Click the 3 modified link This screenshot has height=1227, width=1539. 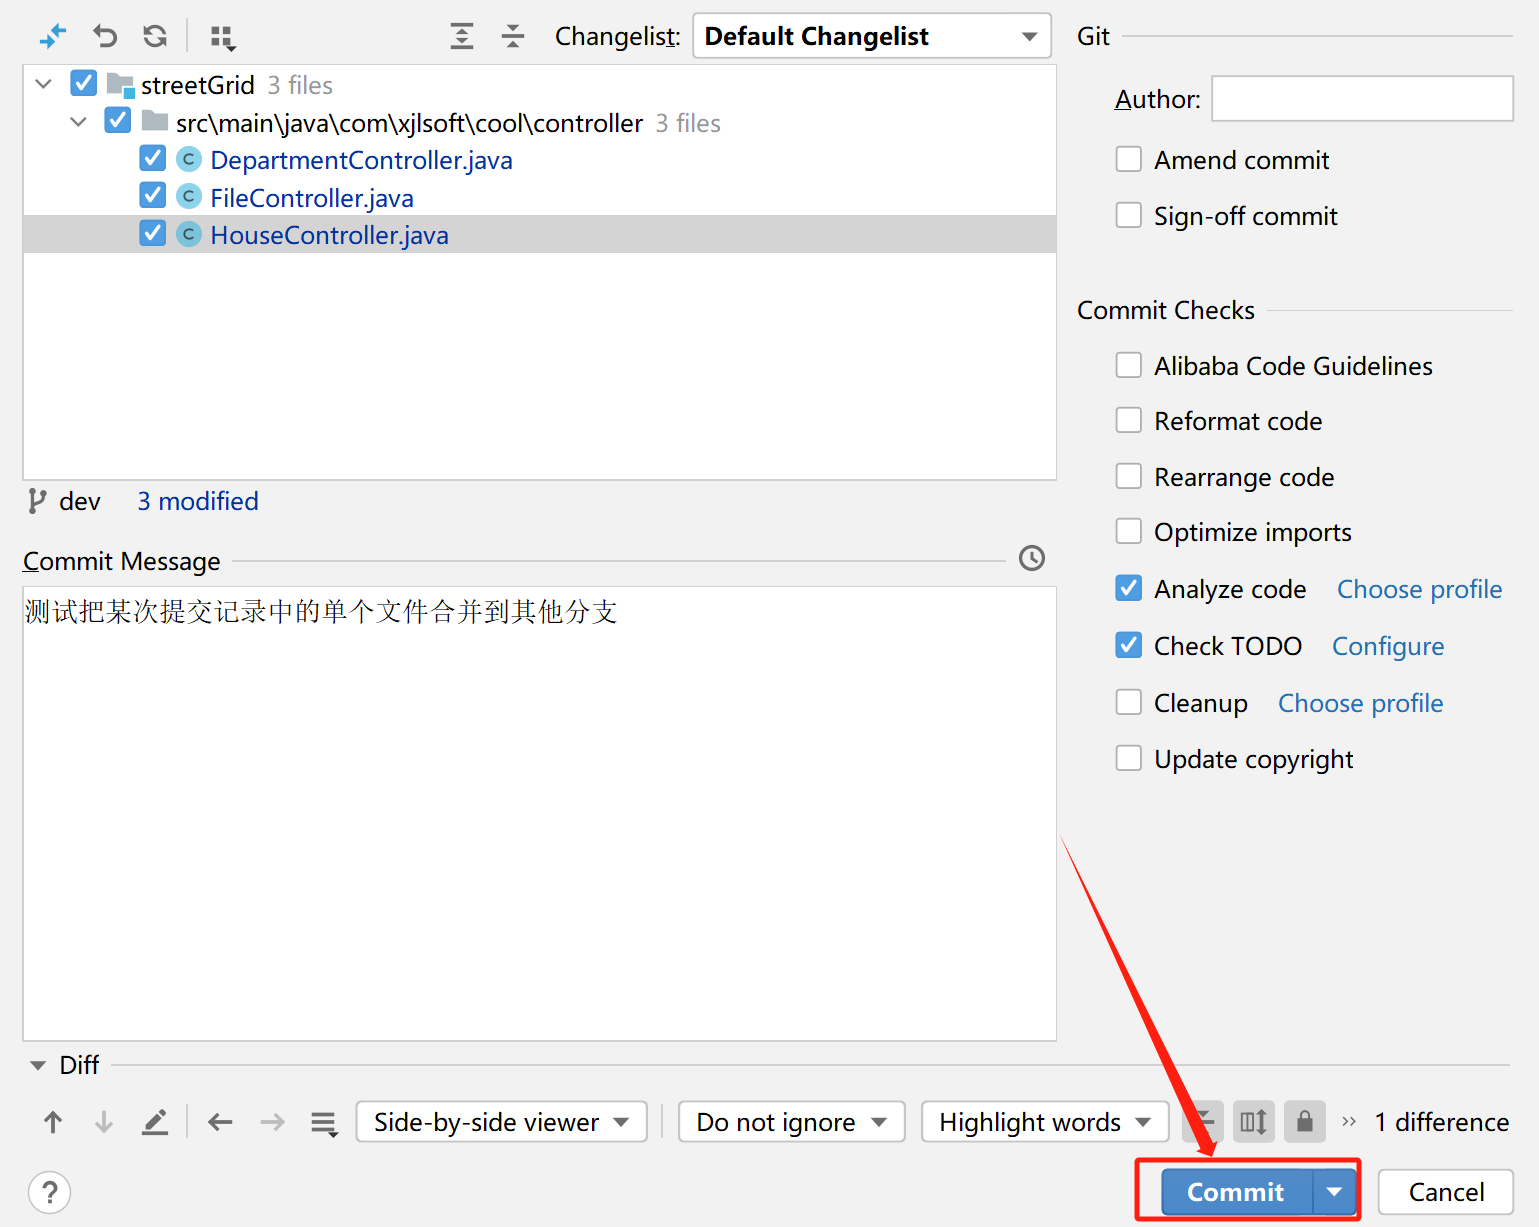tap(197, 501)
